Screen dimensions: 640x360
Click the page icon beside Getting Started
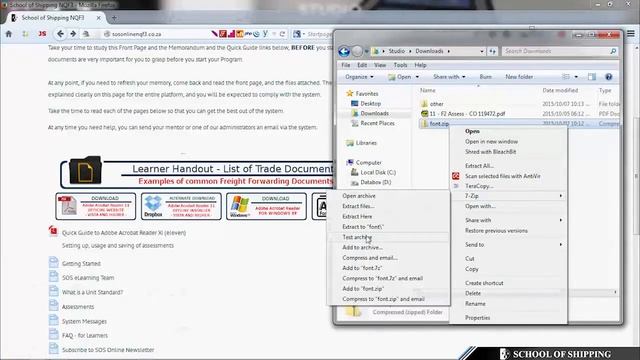tap(53, 262)
